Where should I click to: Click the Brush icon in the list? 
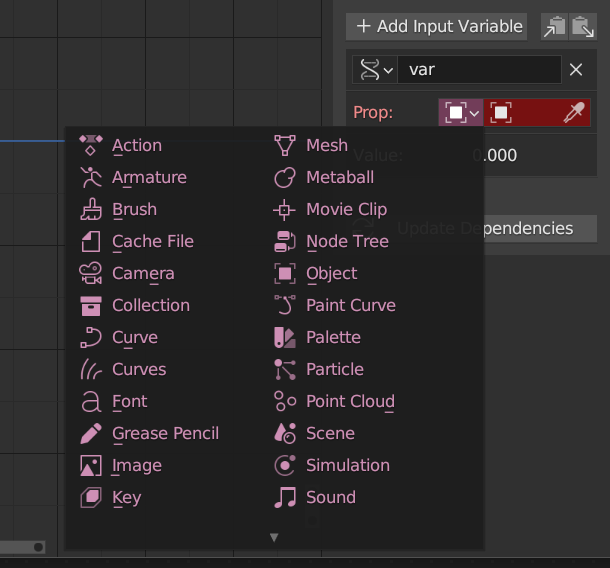click(91, 209)
